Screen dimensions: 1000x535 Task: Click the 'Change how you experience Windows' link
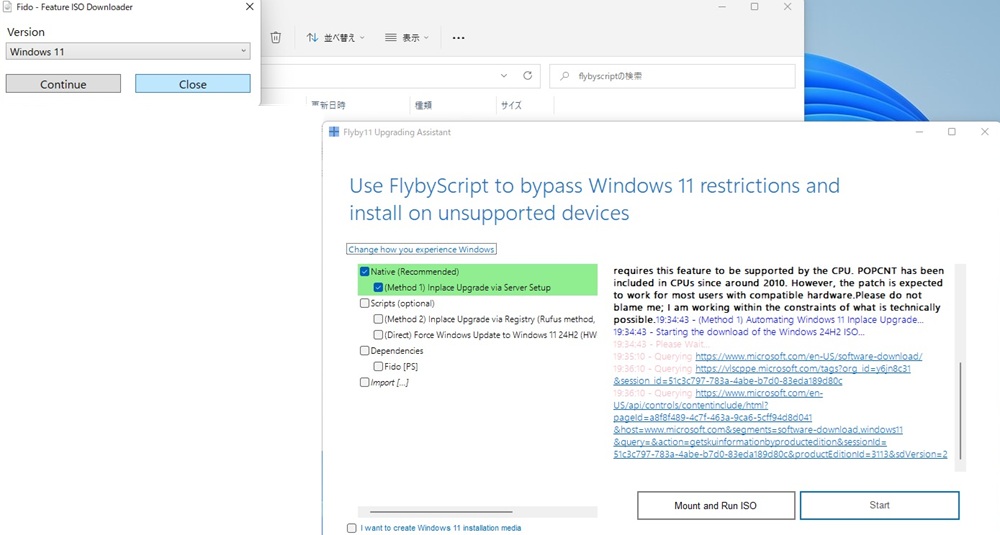pyautogui.click(x=421, y=249)
